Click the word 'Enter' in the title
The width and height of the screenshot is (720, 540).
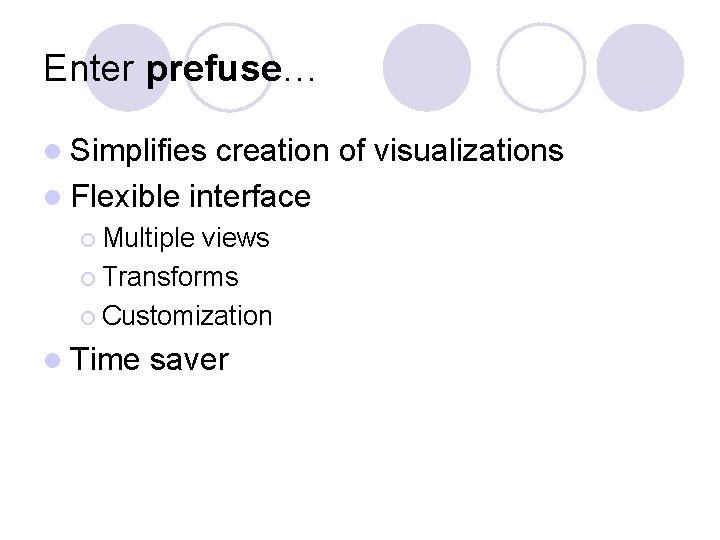(90, 69)
